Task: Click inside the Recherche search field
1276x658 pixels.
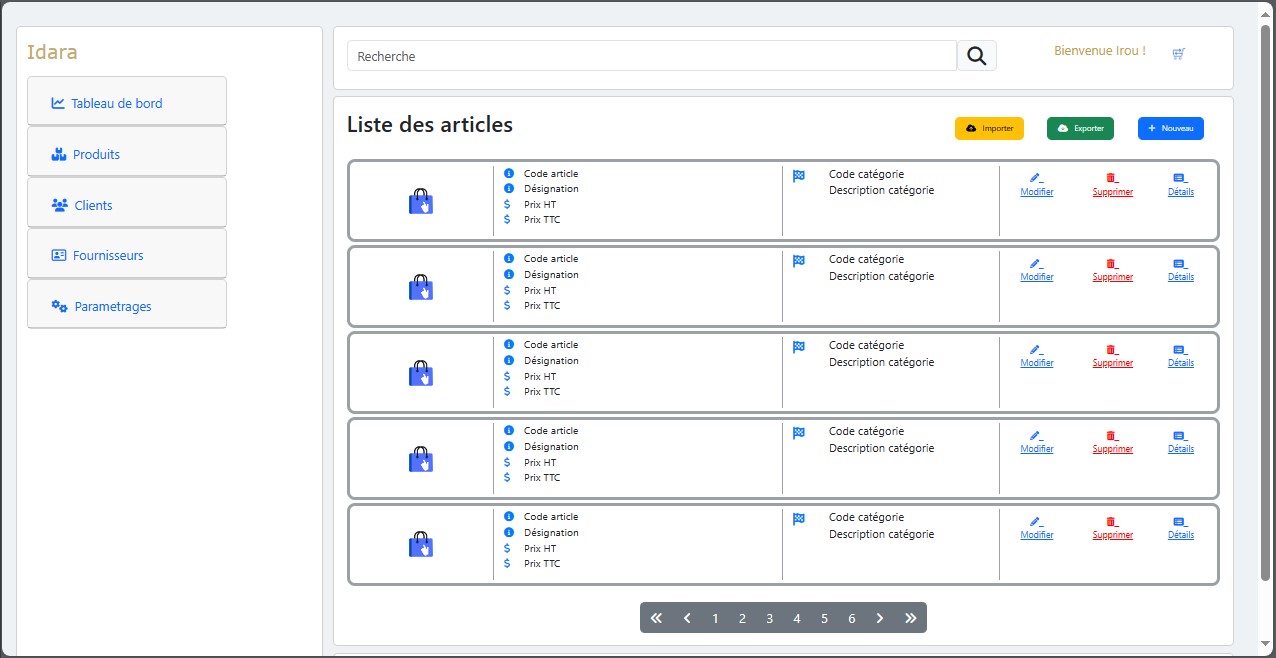Action: [x=650, y=55]
